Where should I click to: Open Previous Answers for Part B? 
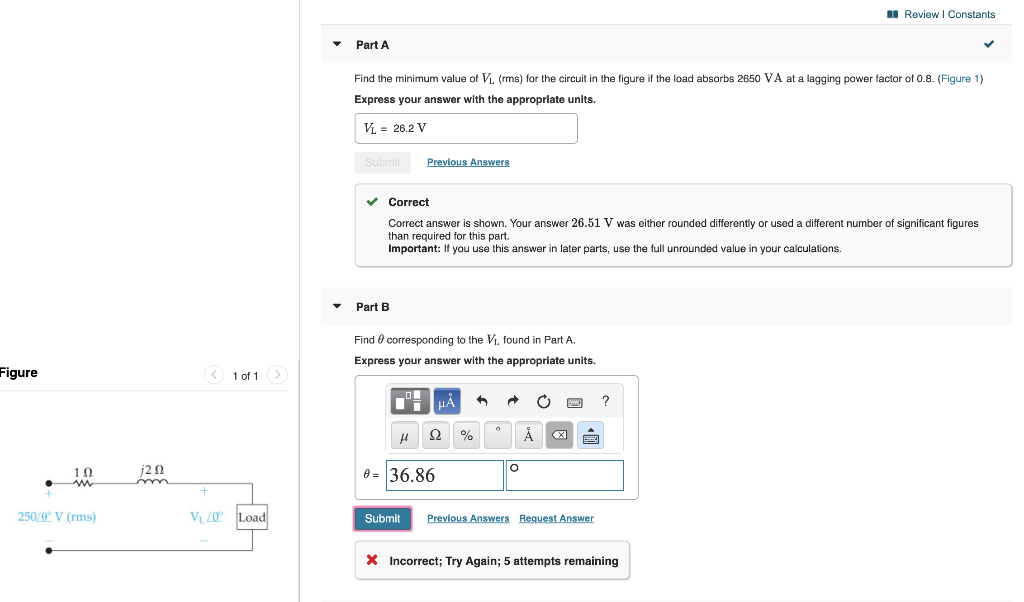(468, 518)
